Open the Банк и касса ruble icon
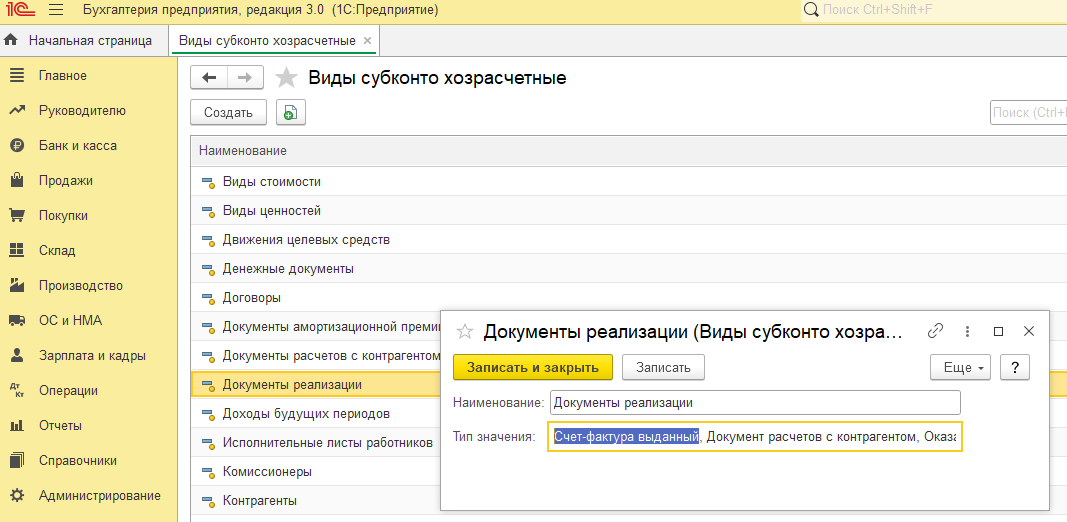1067x522 pixels. click(17, 146)
